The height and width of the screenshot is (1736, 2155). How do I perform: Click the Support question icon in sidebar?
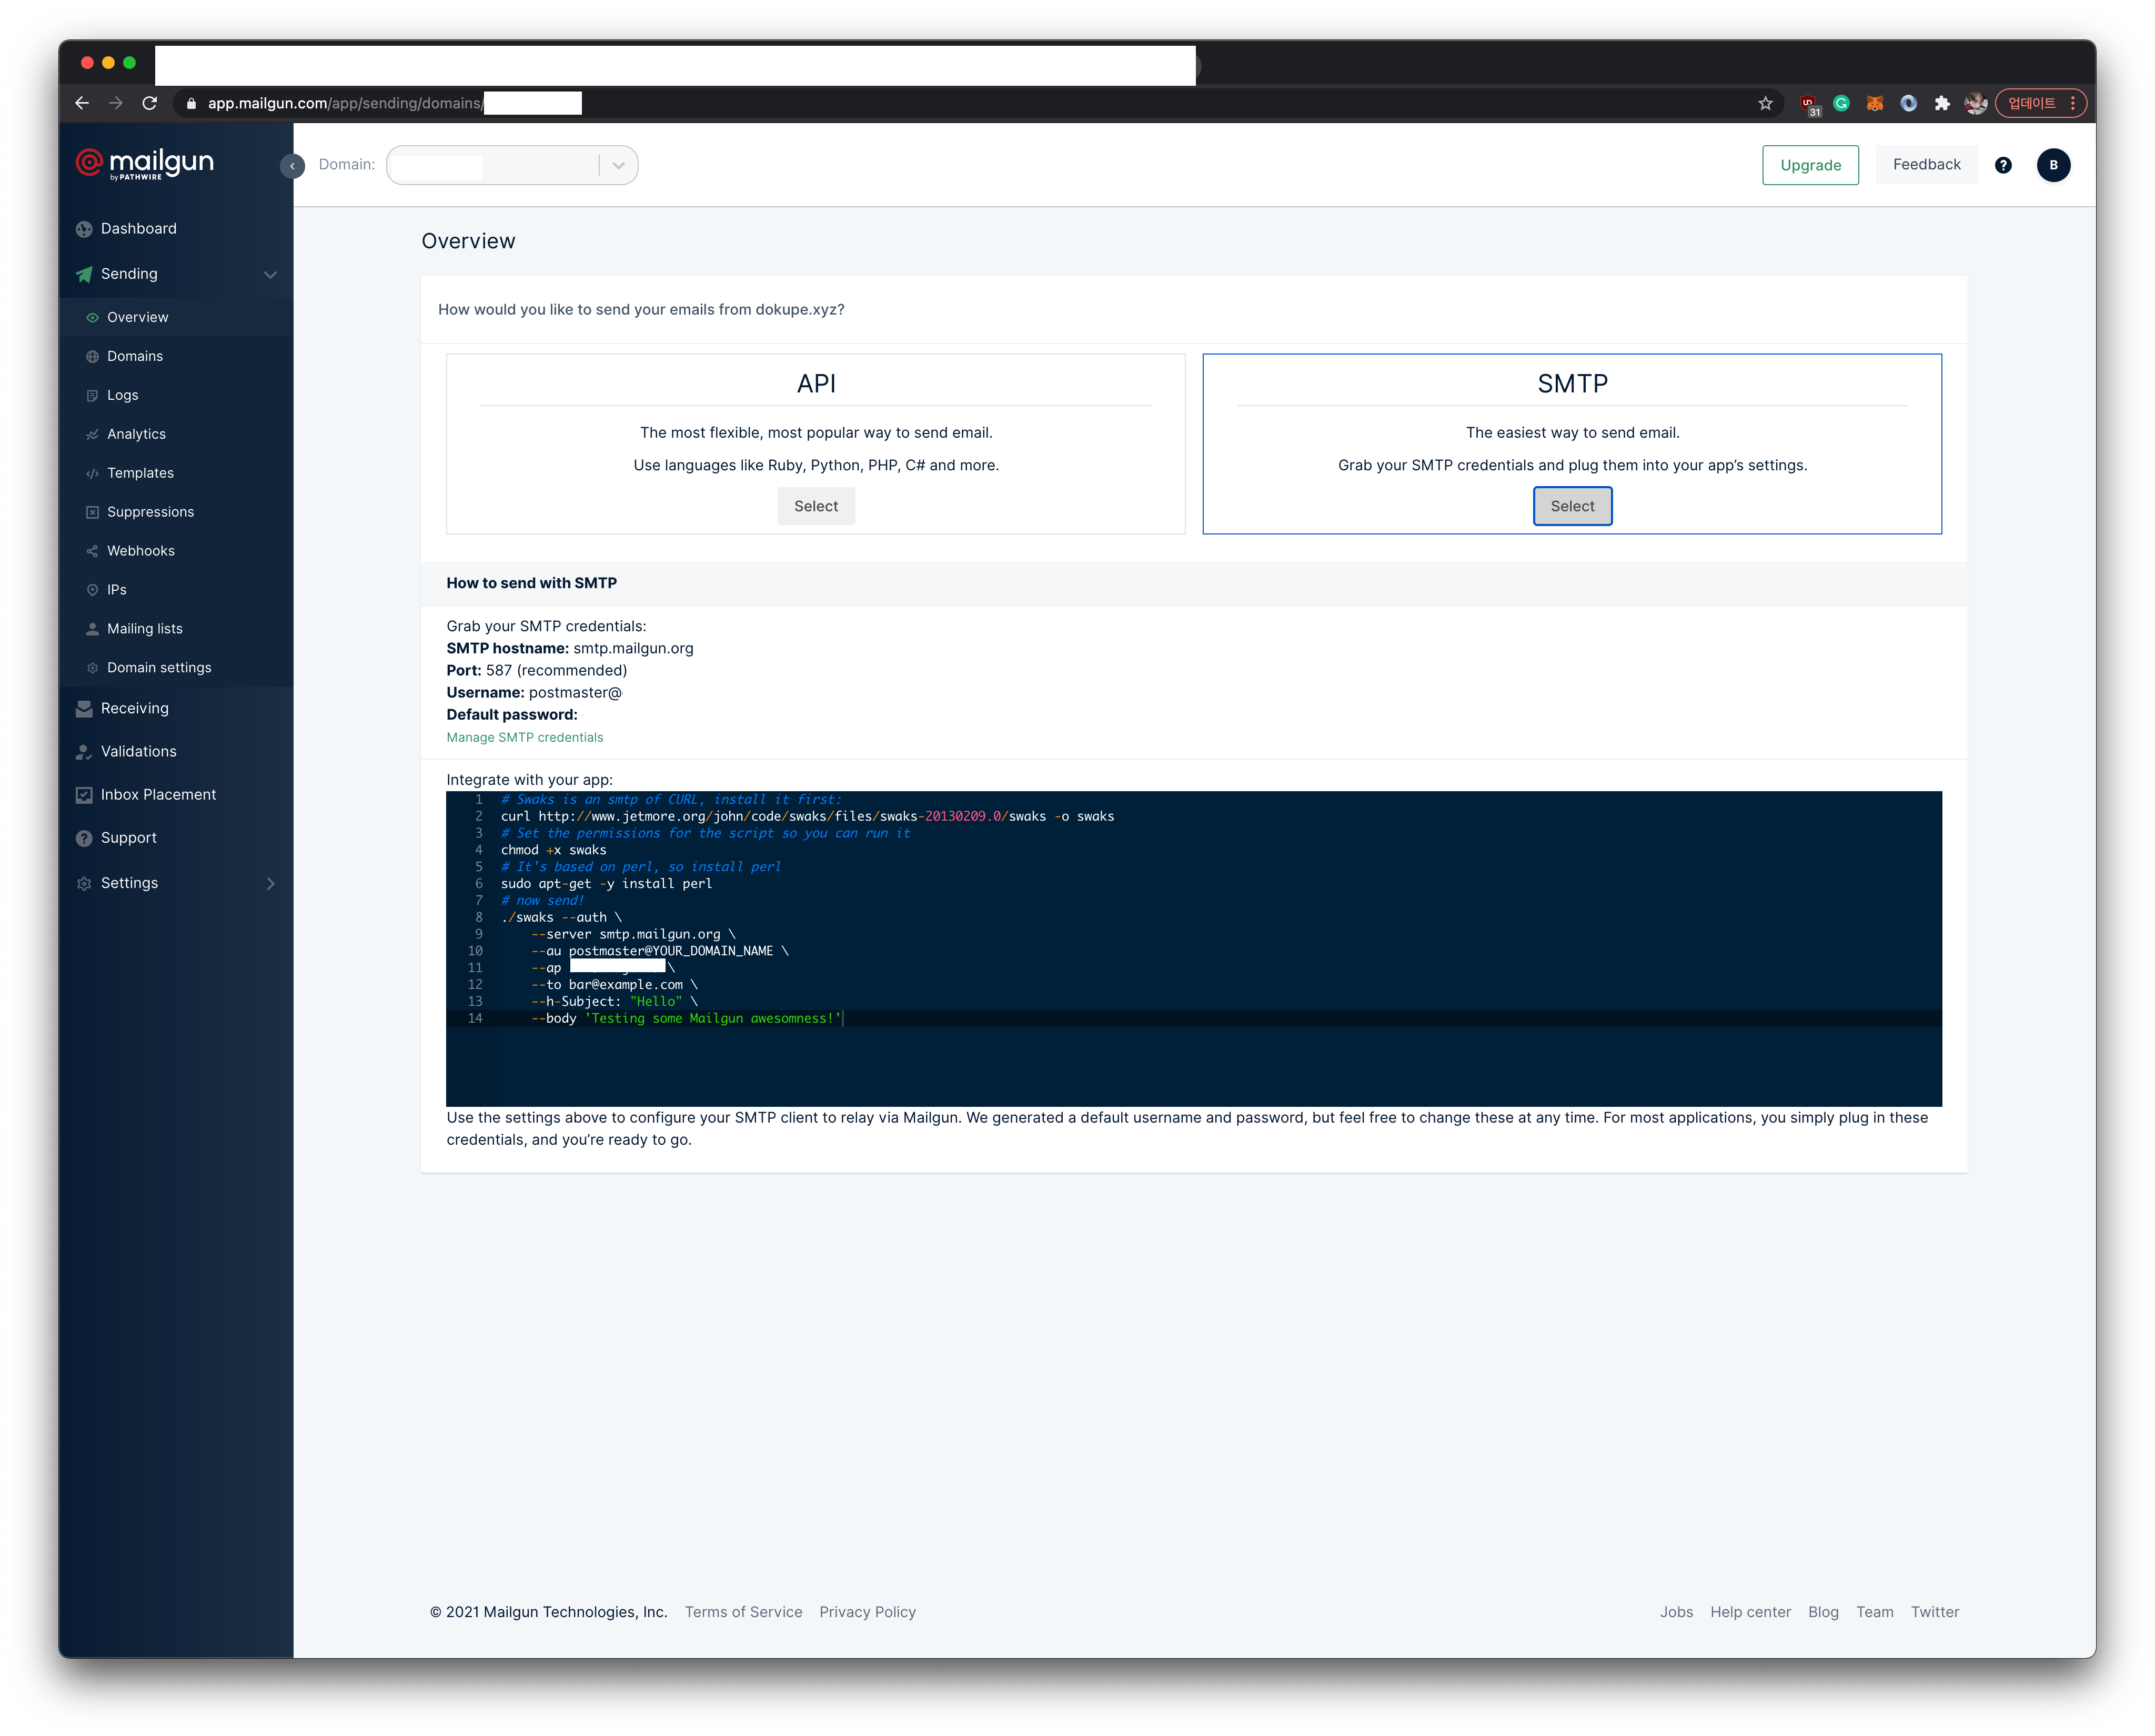84,838
